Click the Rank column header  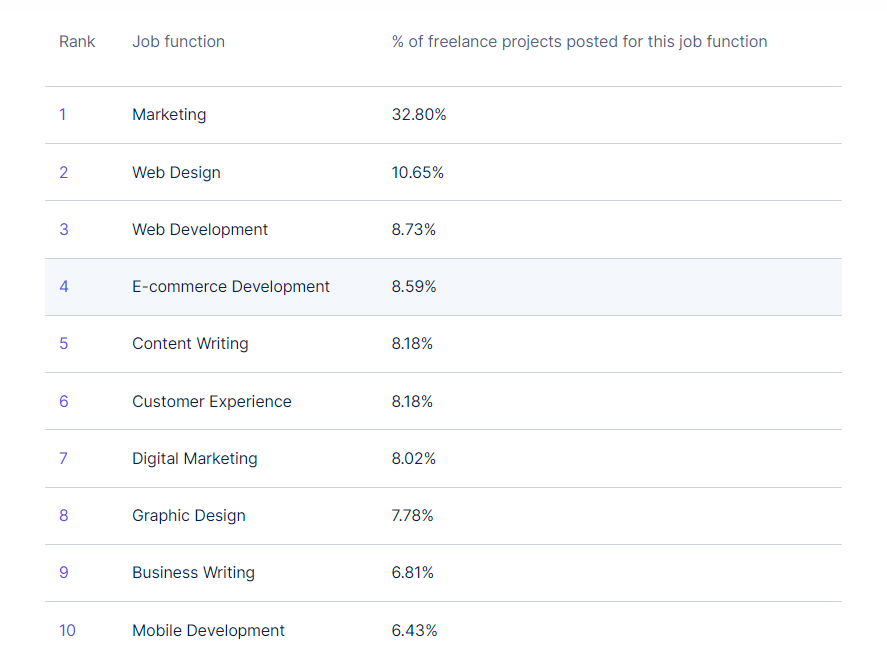click(x=77, y=42)
